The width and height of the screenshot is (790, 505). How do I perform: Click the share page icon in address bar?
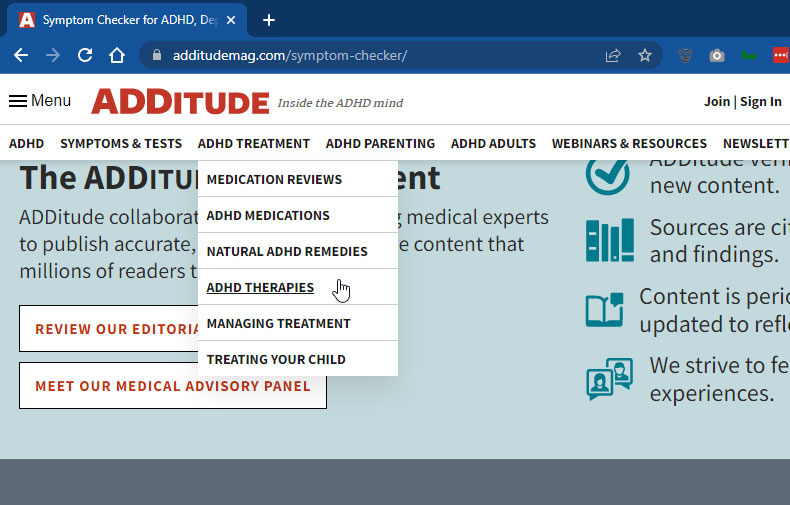(613, 56)
